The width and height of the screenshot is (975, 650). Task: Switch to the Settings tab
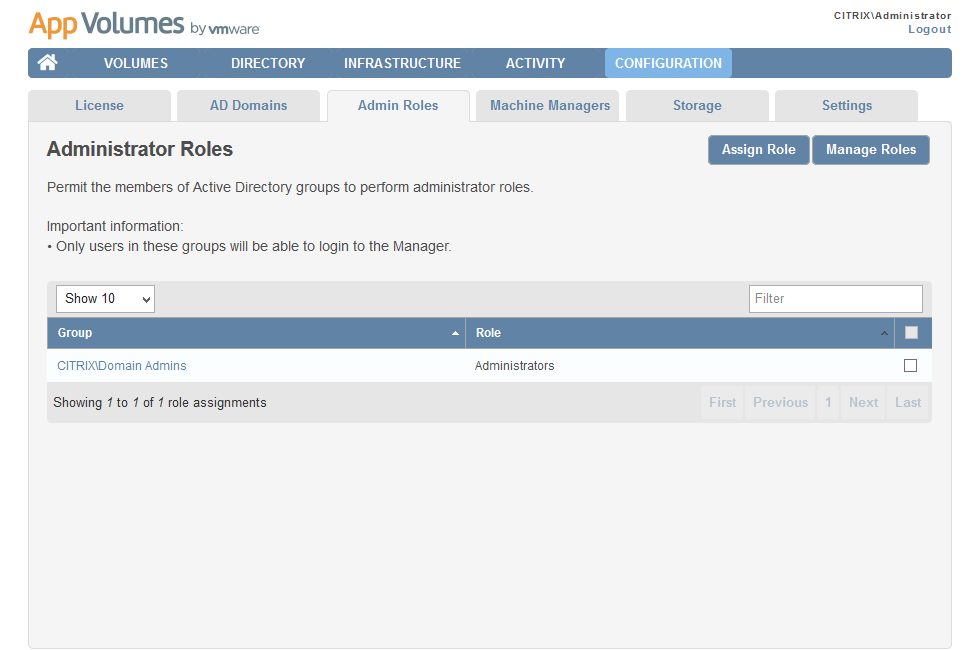[847, 106]
